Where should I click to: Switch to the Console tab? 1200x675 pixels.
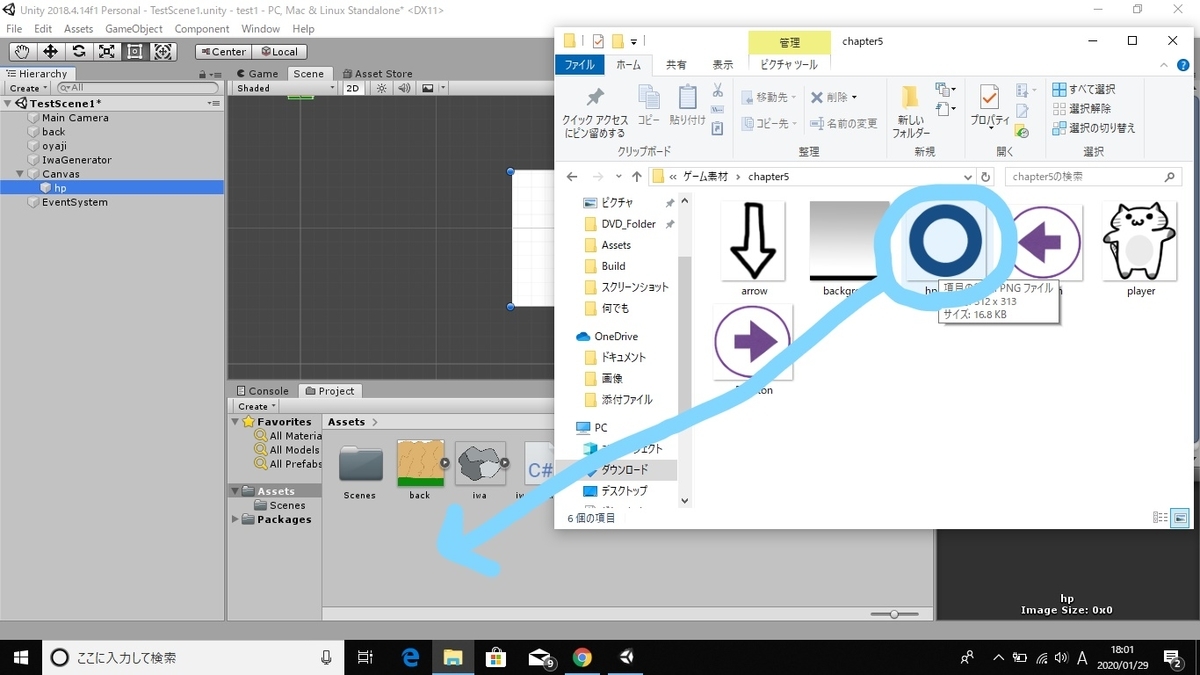tap(262, 391)
